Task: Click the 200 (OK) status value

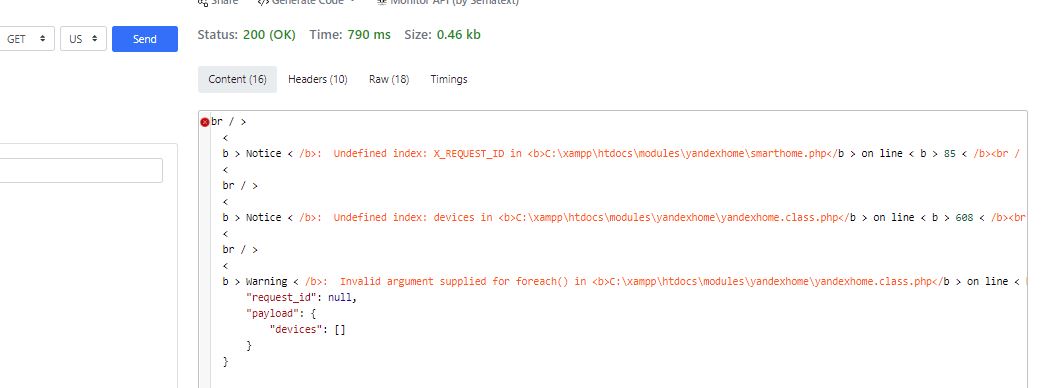Action: pos(269,35)
